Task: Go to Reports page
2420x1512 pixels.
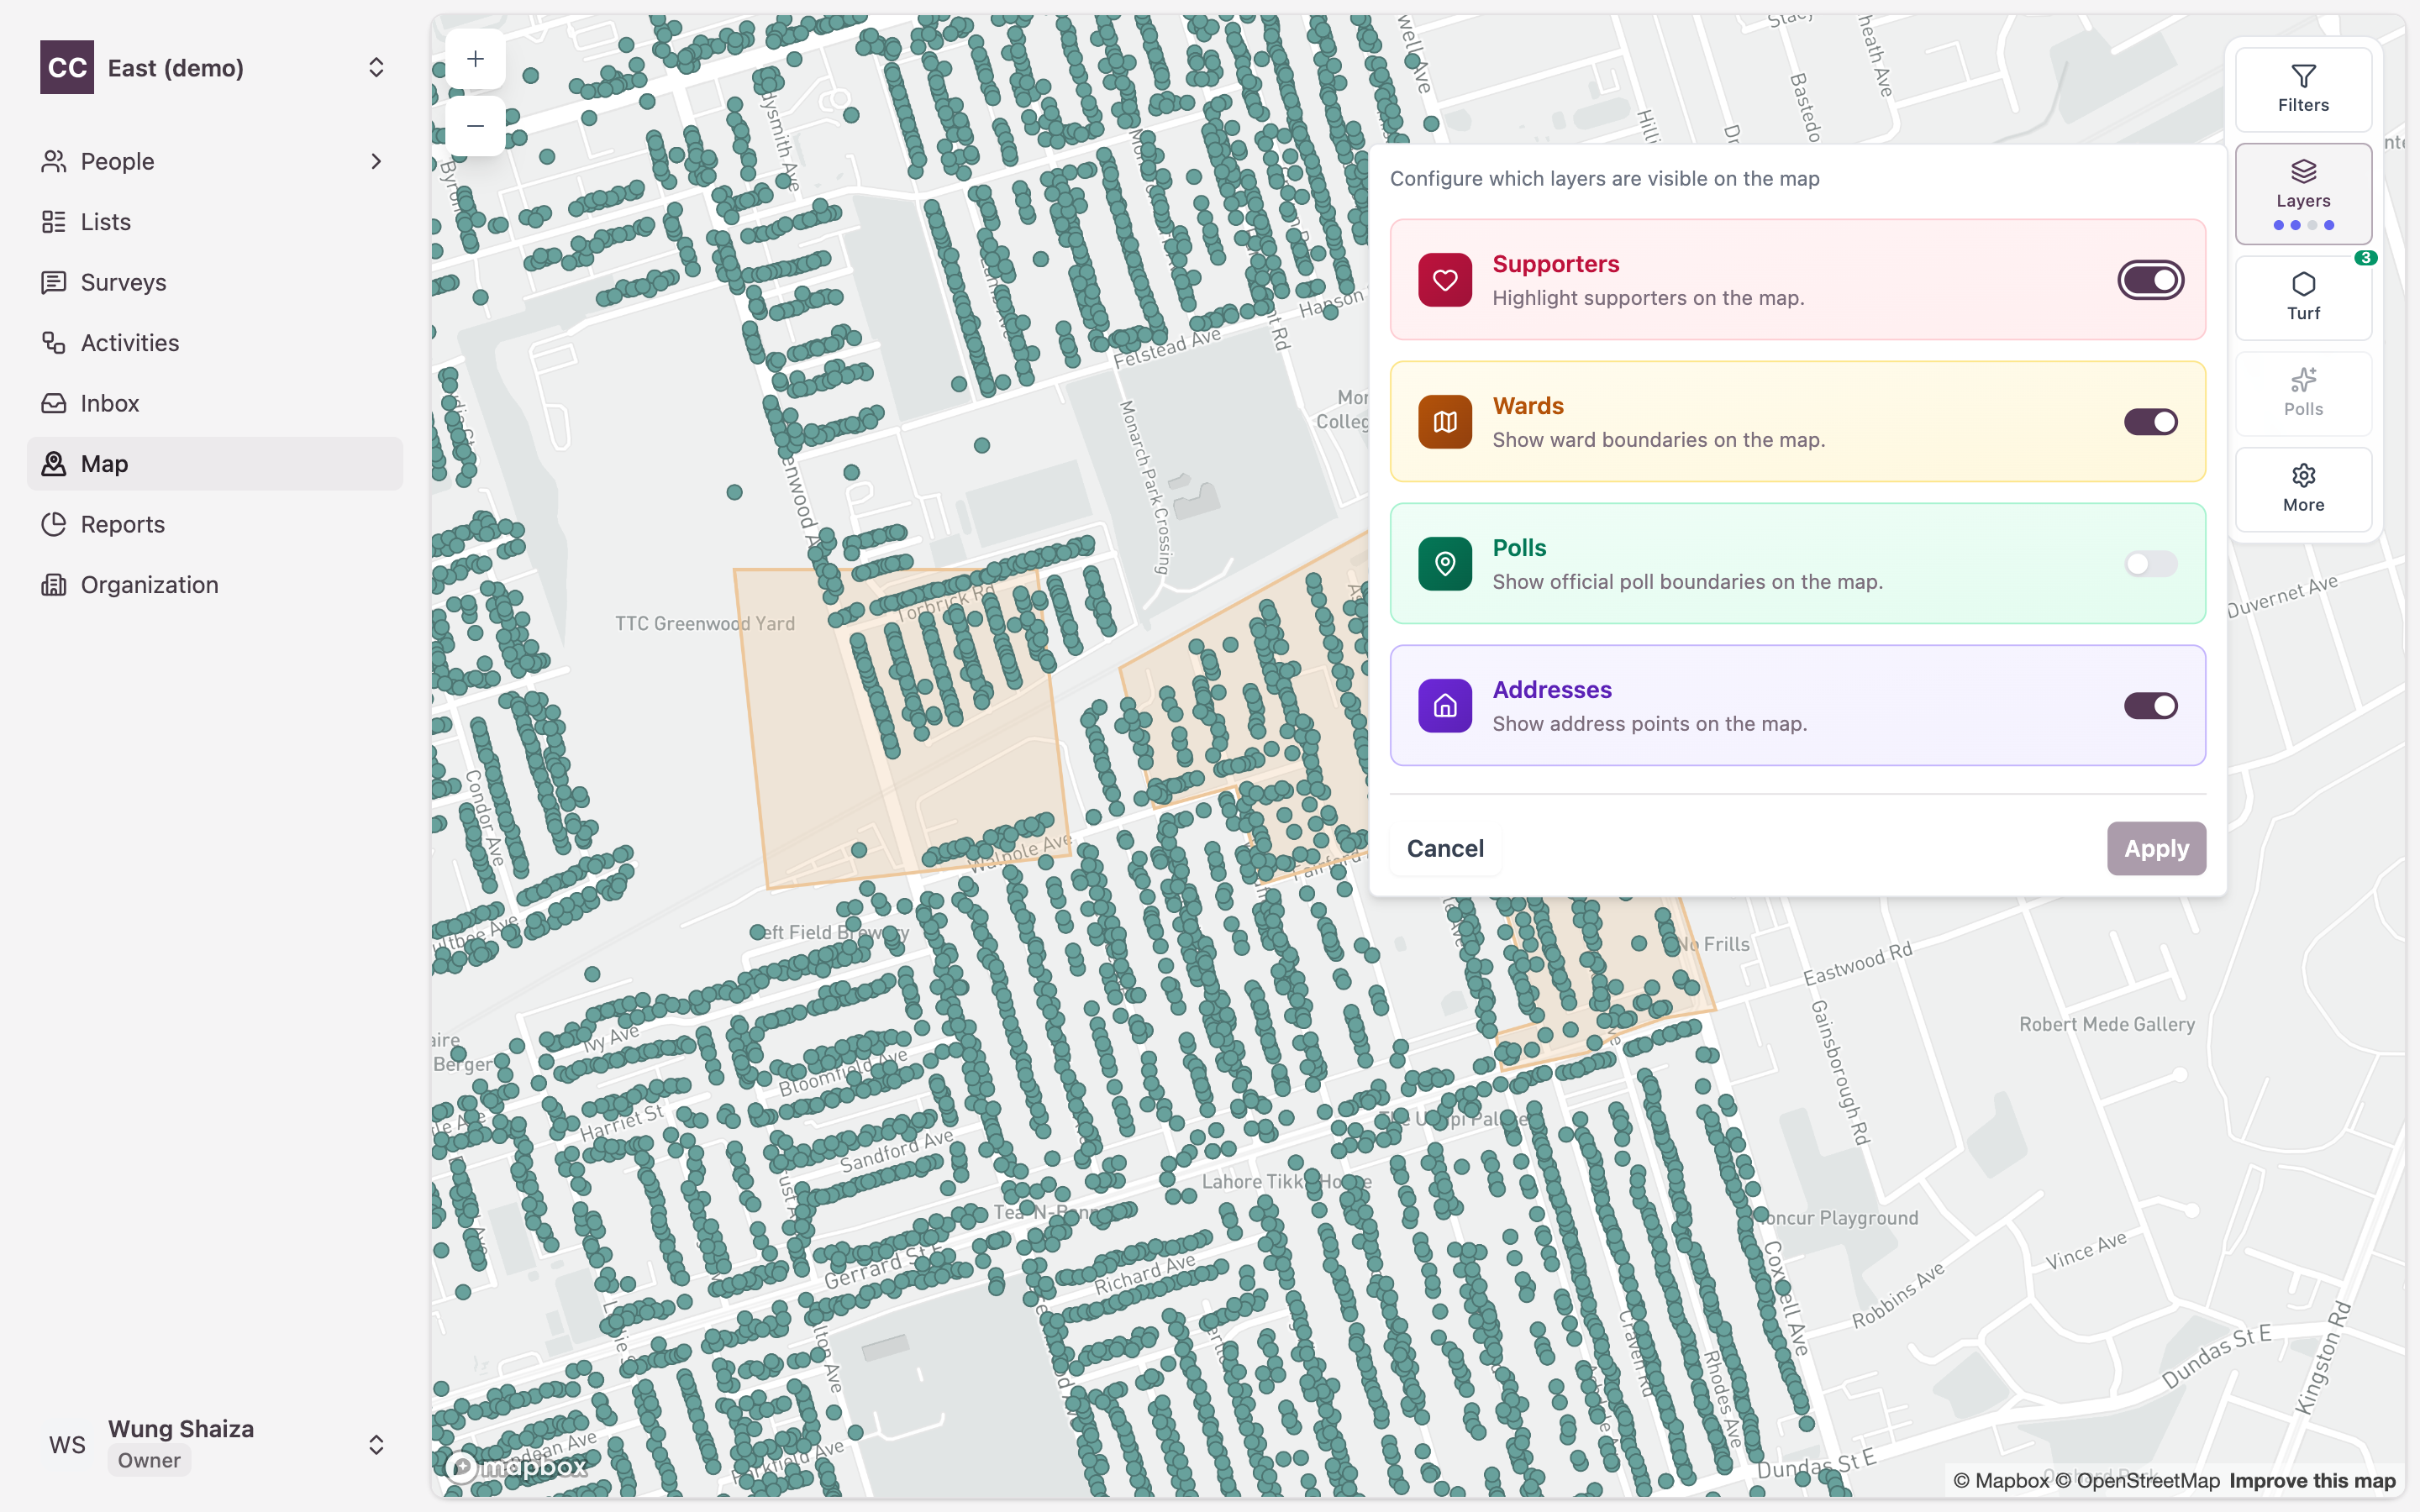Action: pos(214,524)
